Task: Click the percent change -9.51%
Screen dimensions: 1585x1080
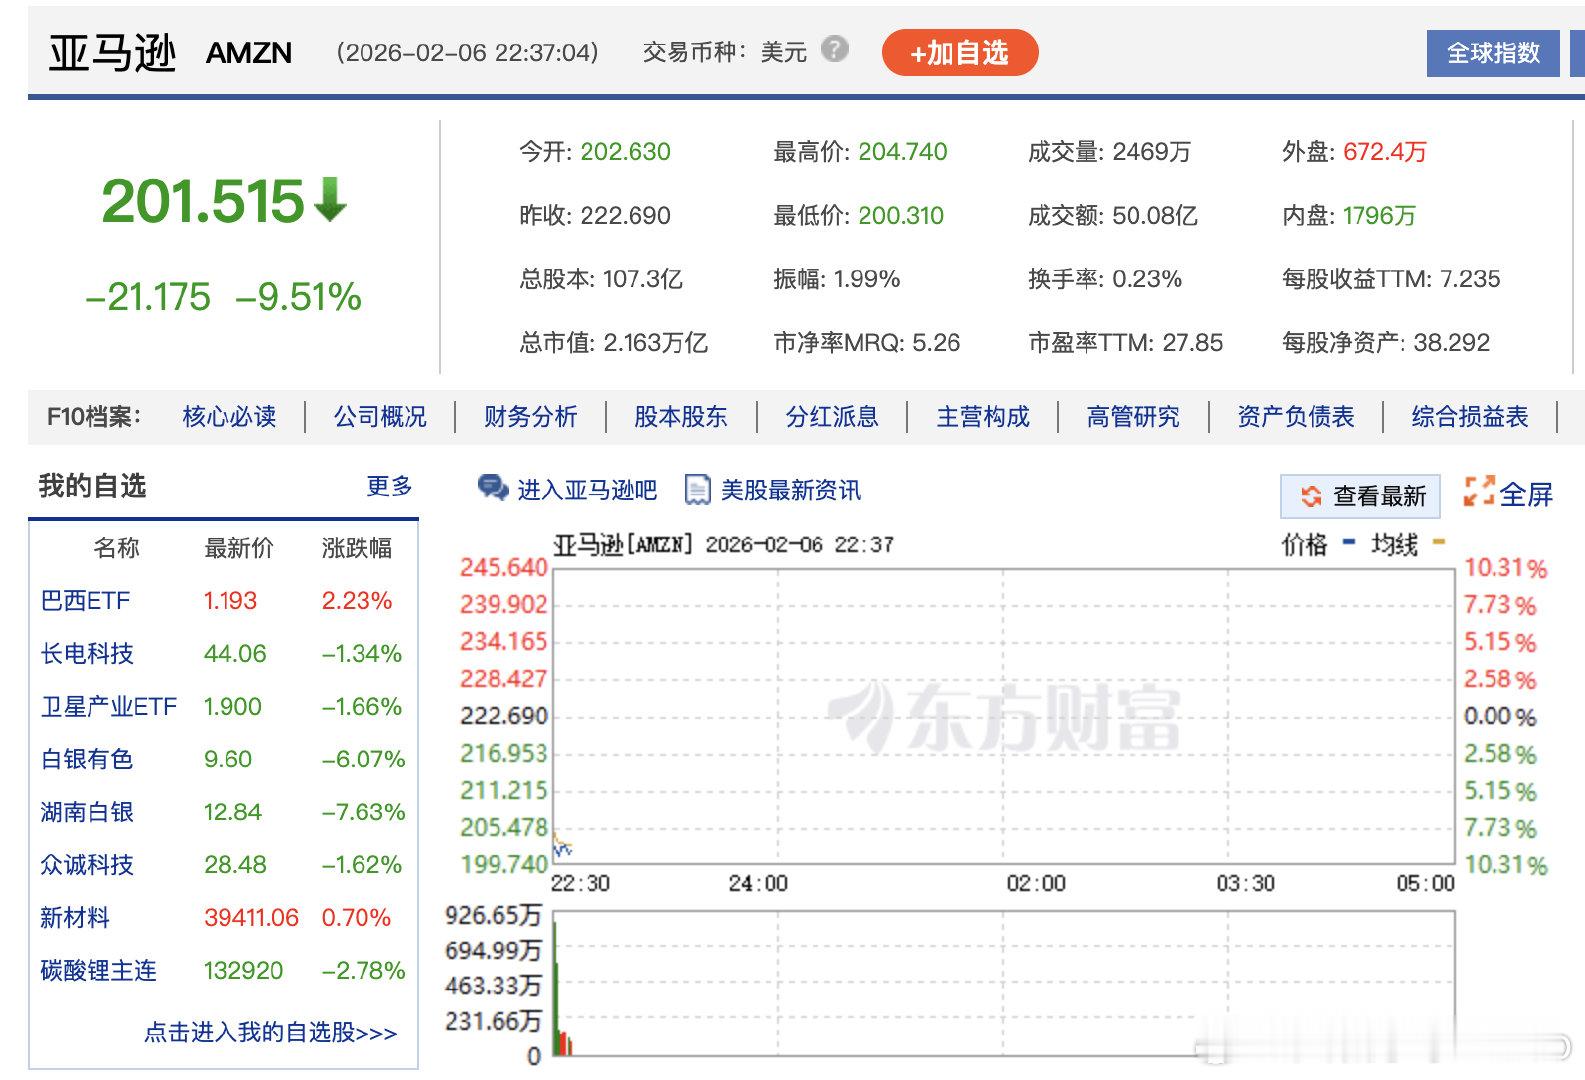Action: point(299,297)
